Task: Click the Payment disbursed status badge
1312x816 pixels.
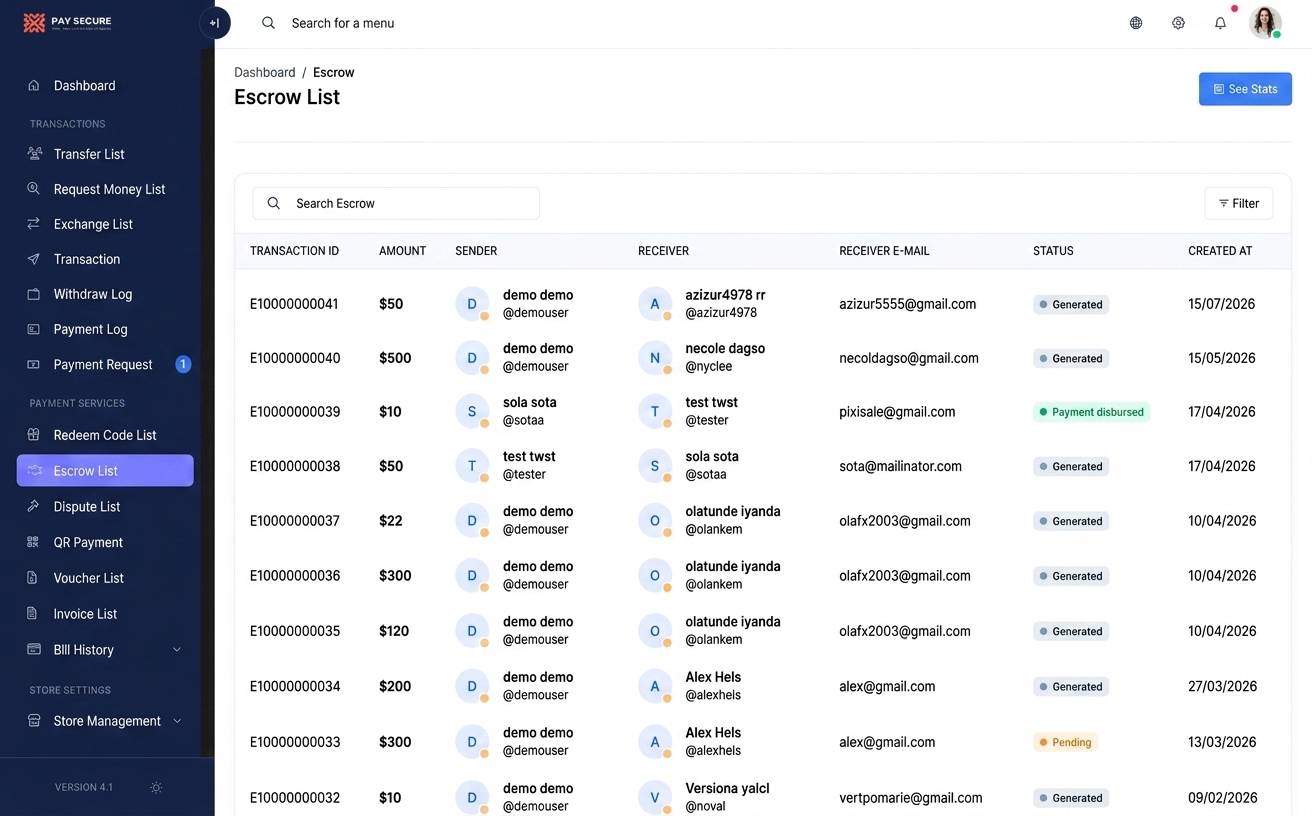Action: pyautogui.click(x=1091, y=412)
